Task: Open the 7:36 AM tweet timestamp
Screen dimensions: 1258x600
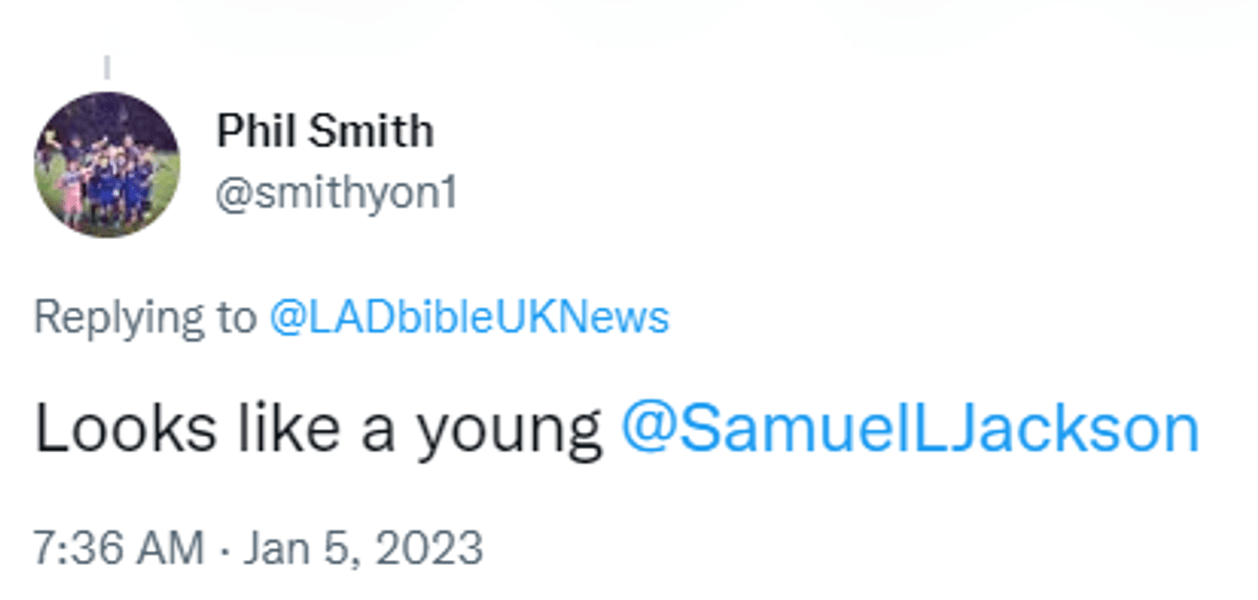Action: (x=118, y=548)
